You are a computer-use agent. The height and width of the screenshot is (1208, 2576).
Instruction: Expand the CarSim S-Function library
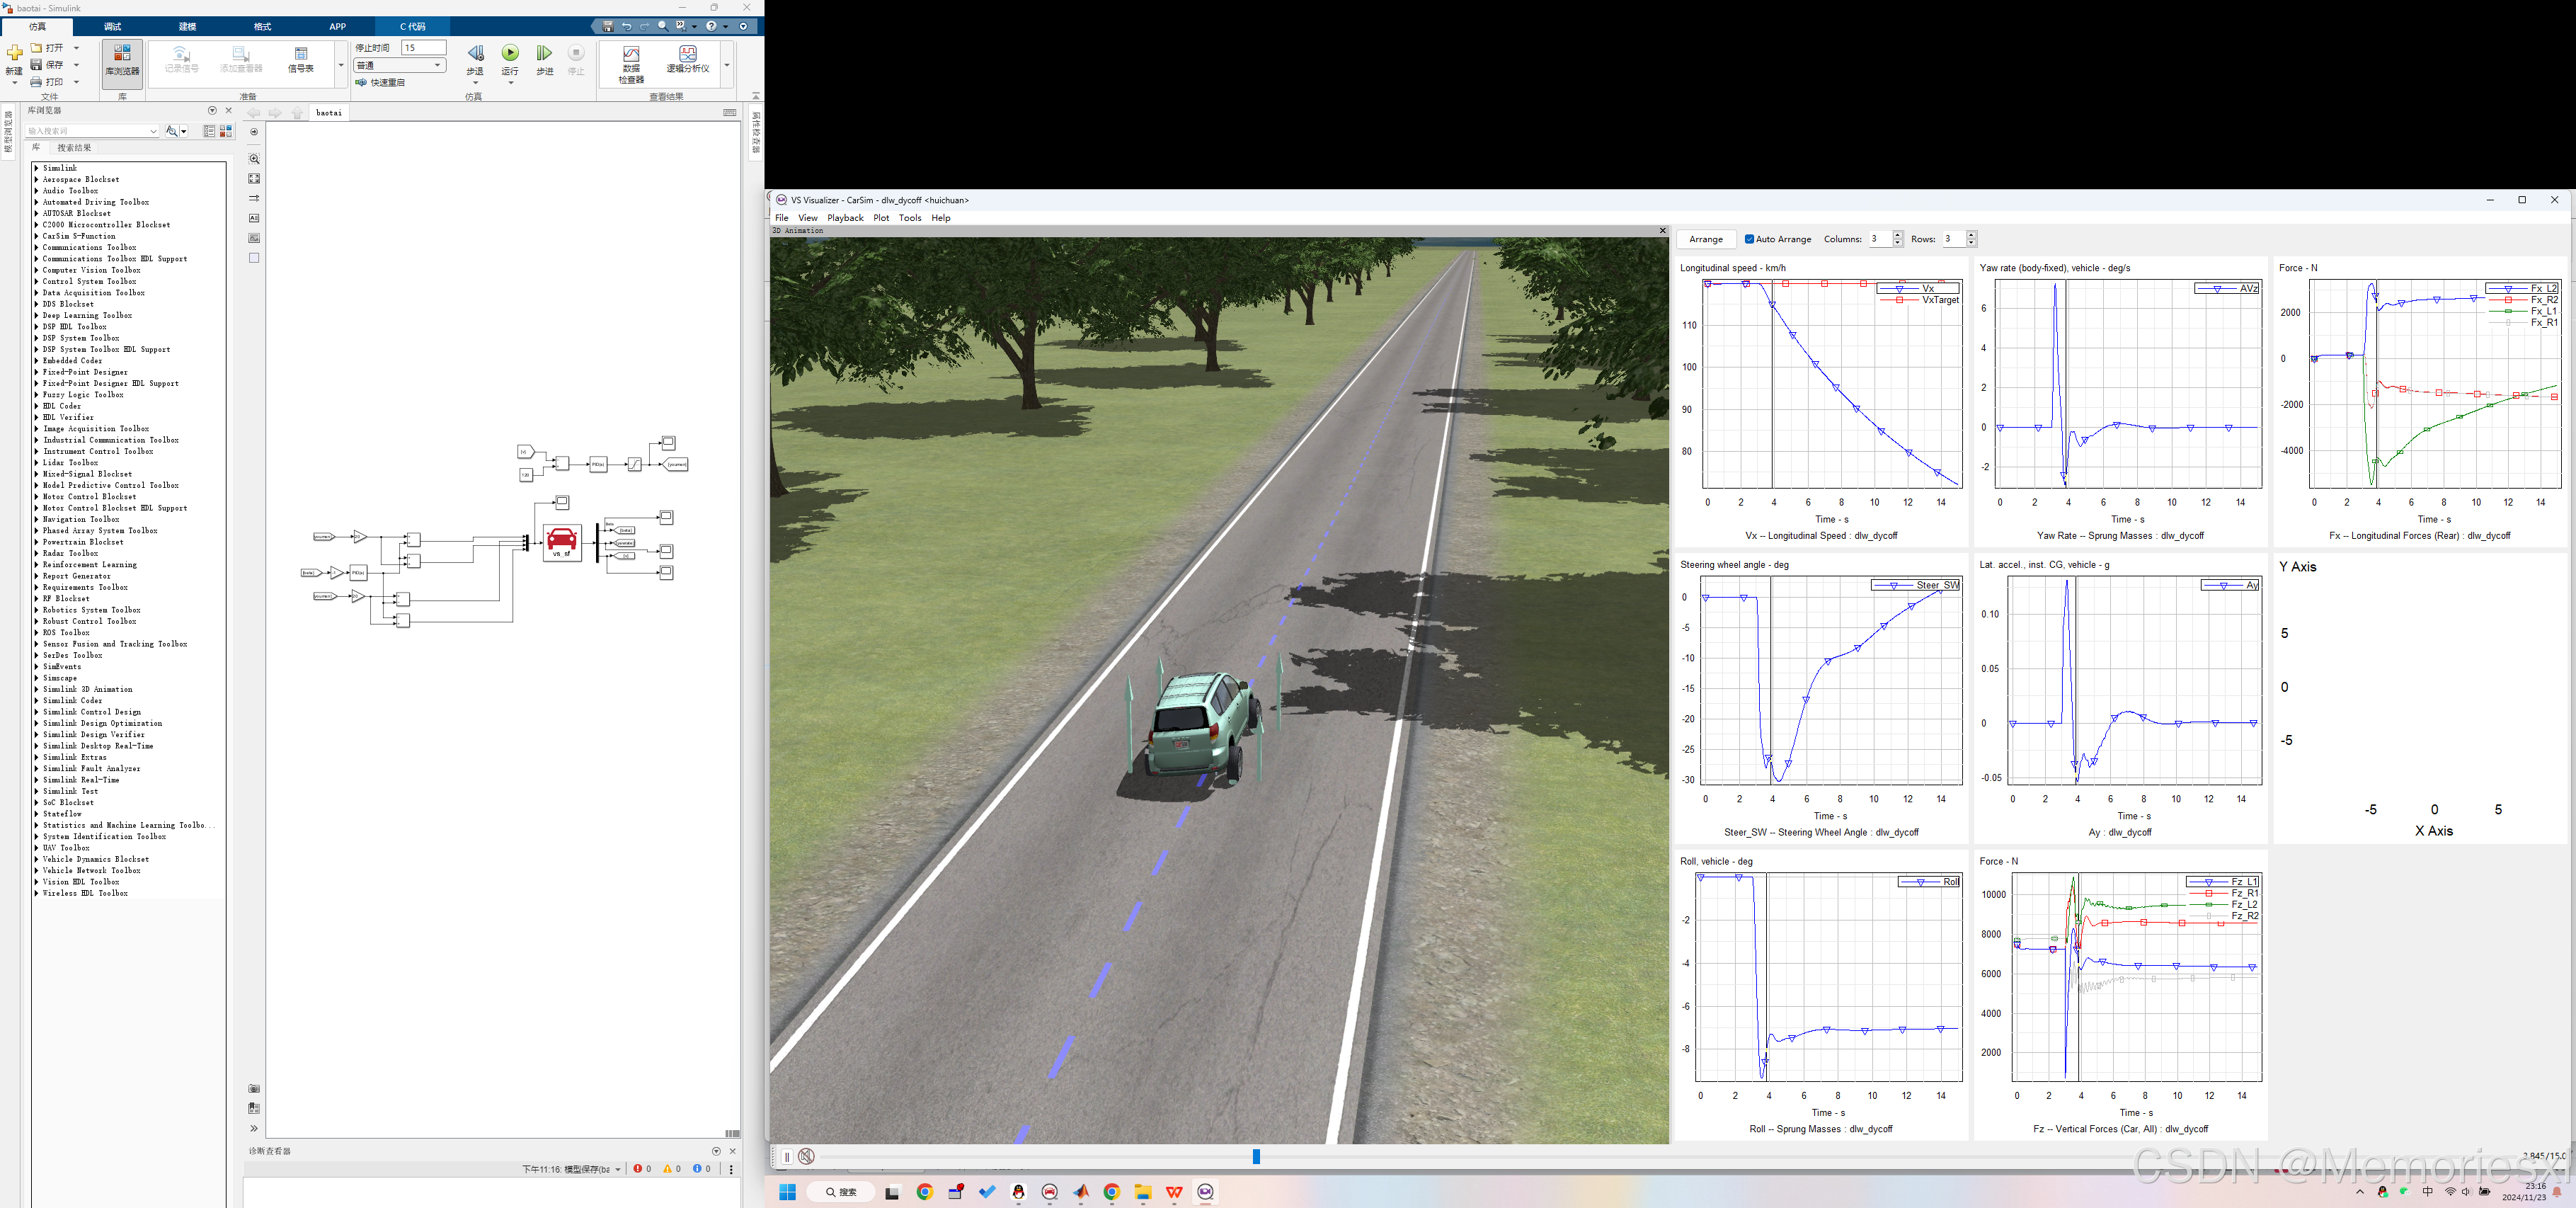tap(36, 236)
